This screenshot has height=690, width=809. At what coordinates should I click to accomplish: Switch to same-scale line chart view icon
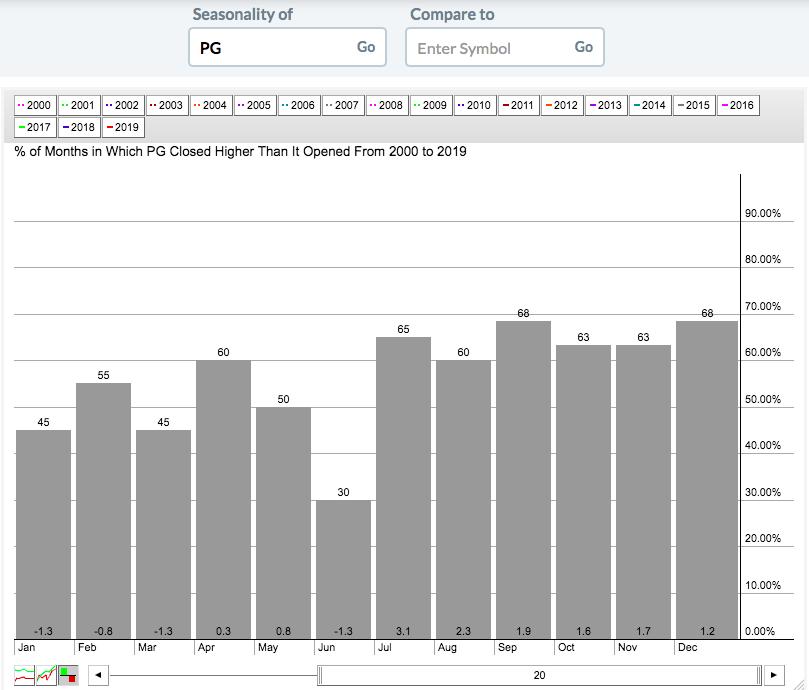pos(46,675)
